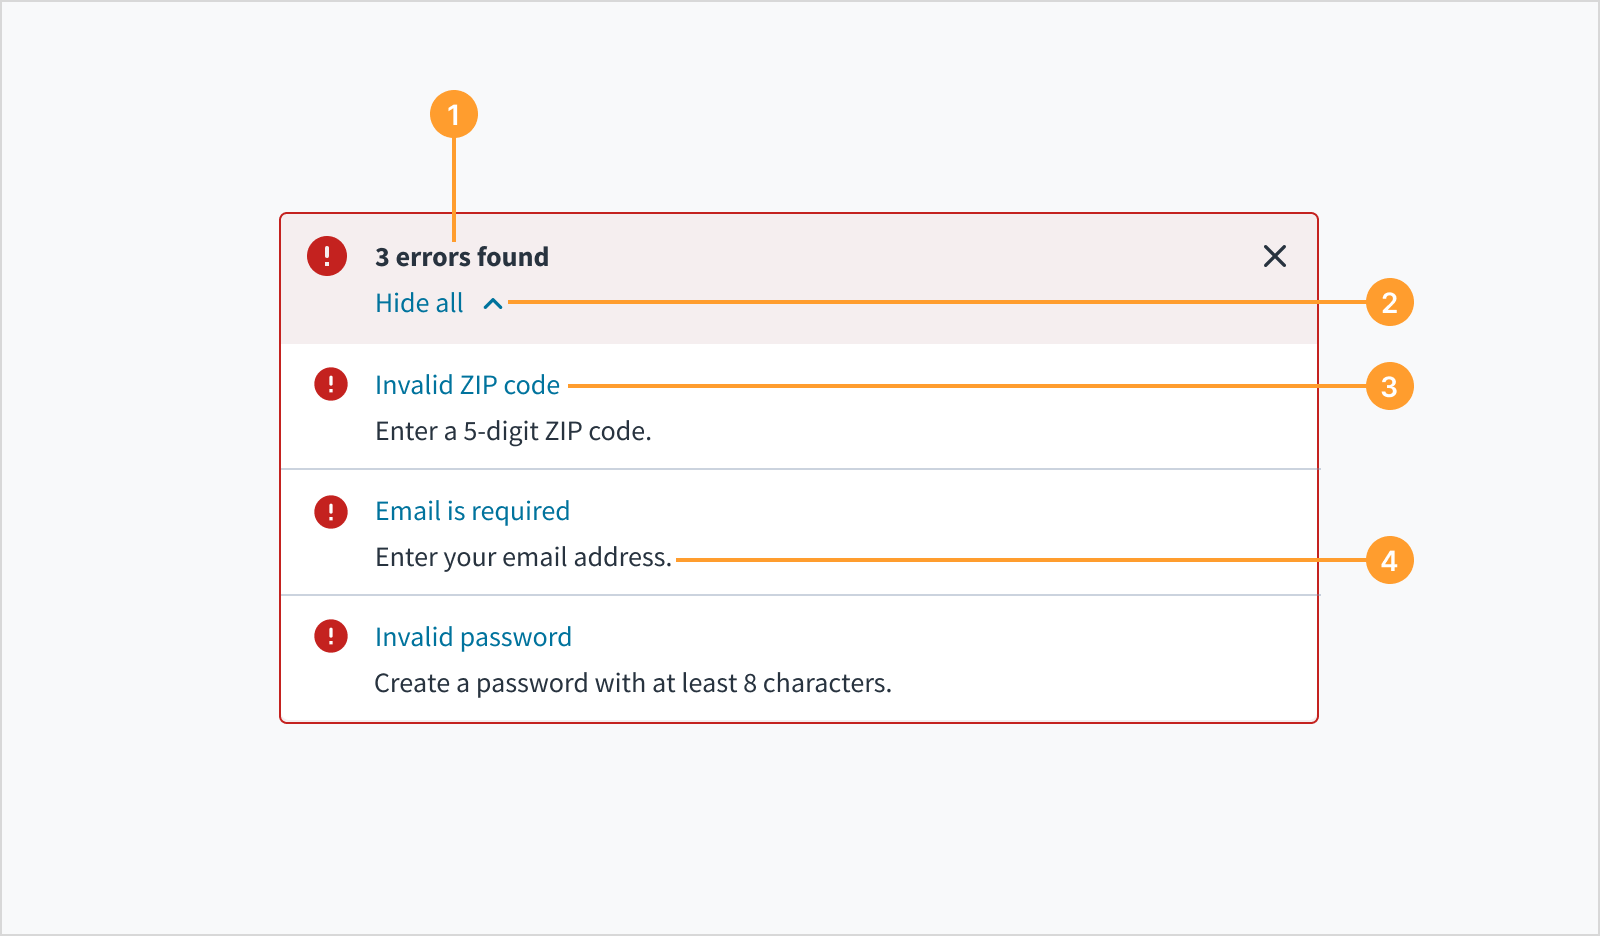Viewport: 1600px width, 936px height.
Task: Click the orange annotation badge numbered 2
Action: (1389, 302)
